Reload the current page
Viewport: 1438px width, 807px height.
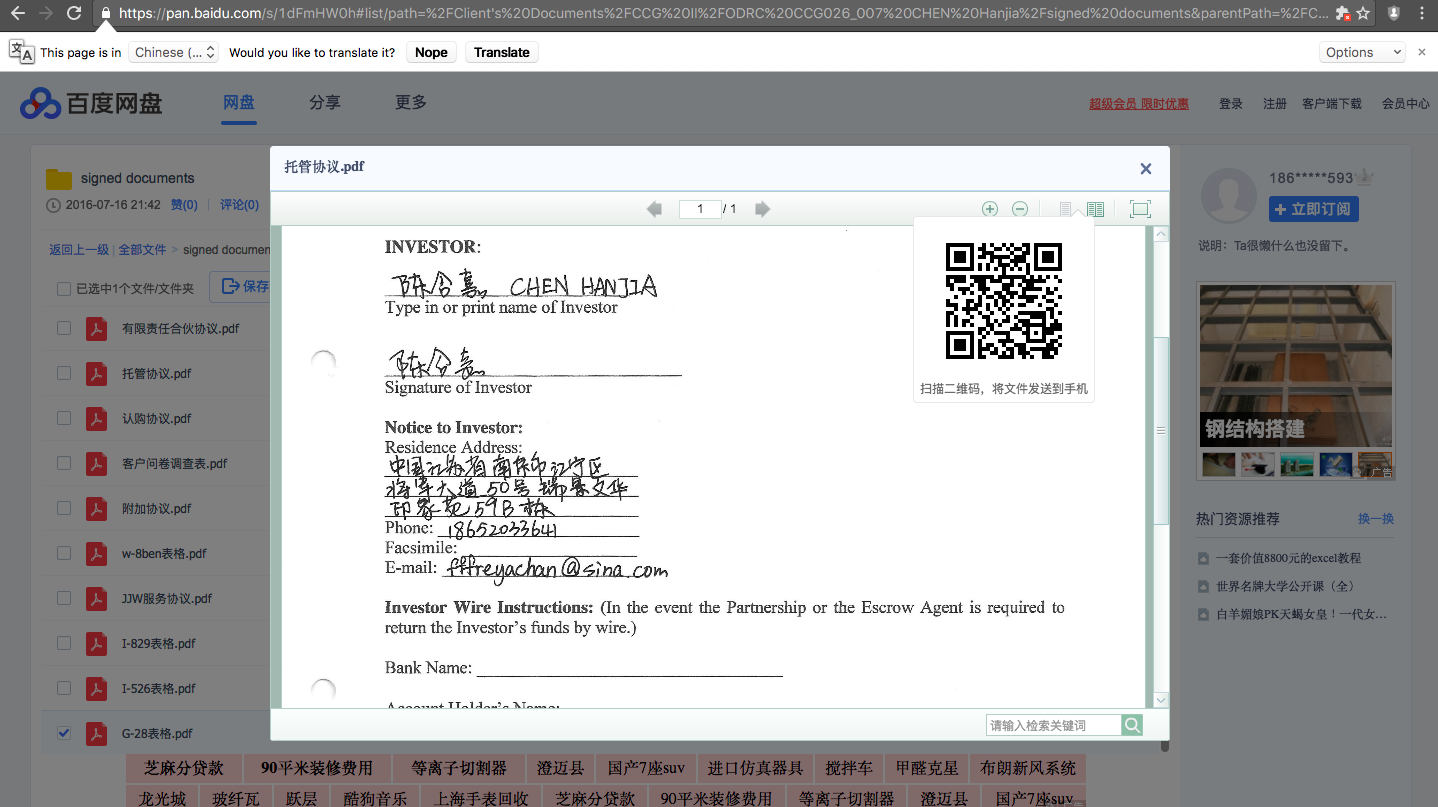[x=74, y=14]
